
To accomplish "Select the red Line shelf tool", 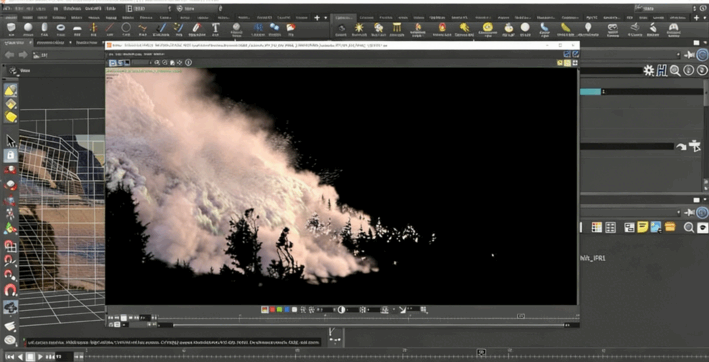I will (109, 29).
